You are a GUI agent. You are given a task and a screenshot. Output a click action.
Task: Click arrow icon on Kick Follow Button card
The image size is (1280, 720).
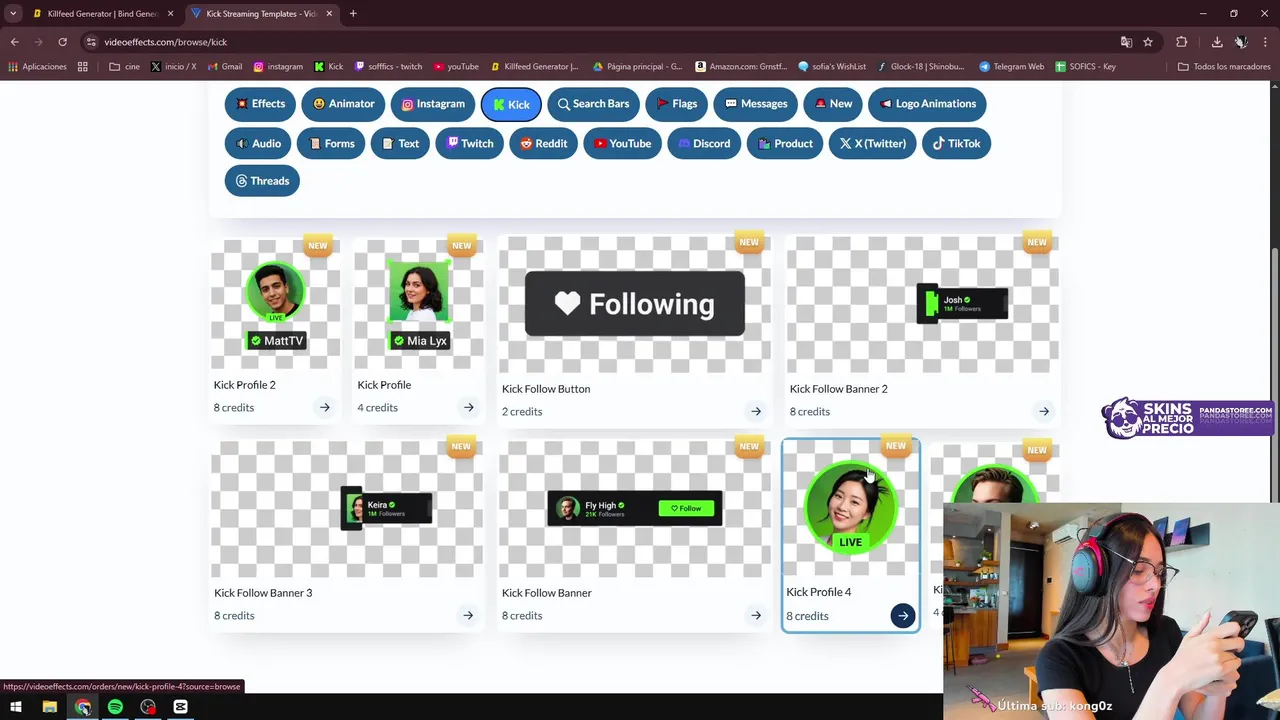point(756,411)
